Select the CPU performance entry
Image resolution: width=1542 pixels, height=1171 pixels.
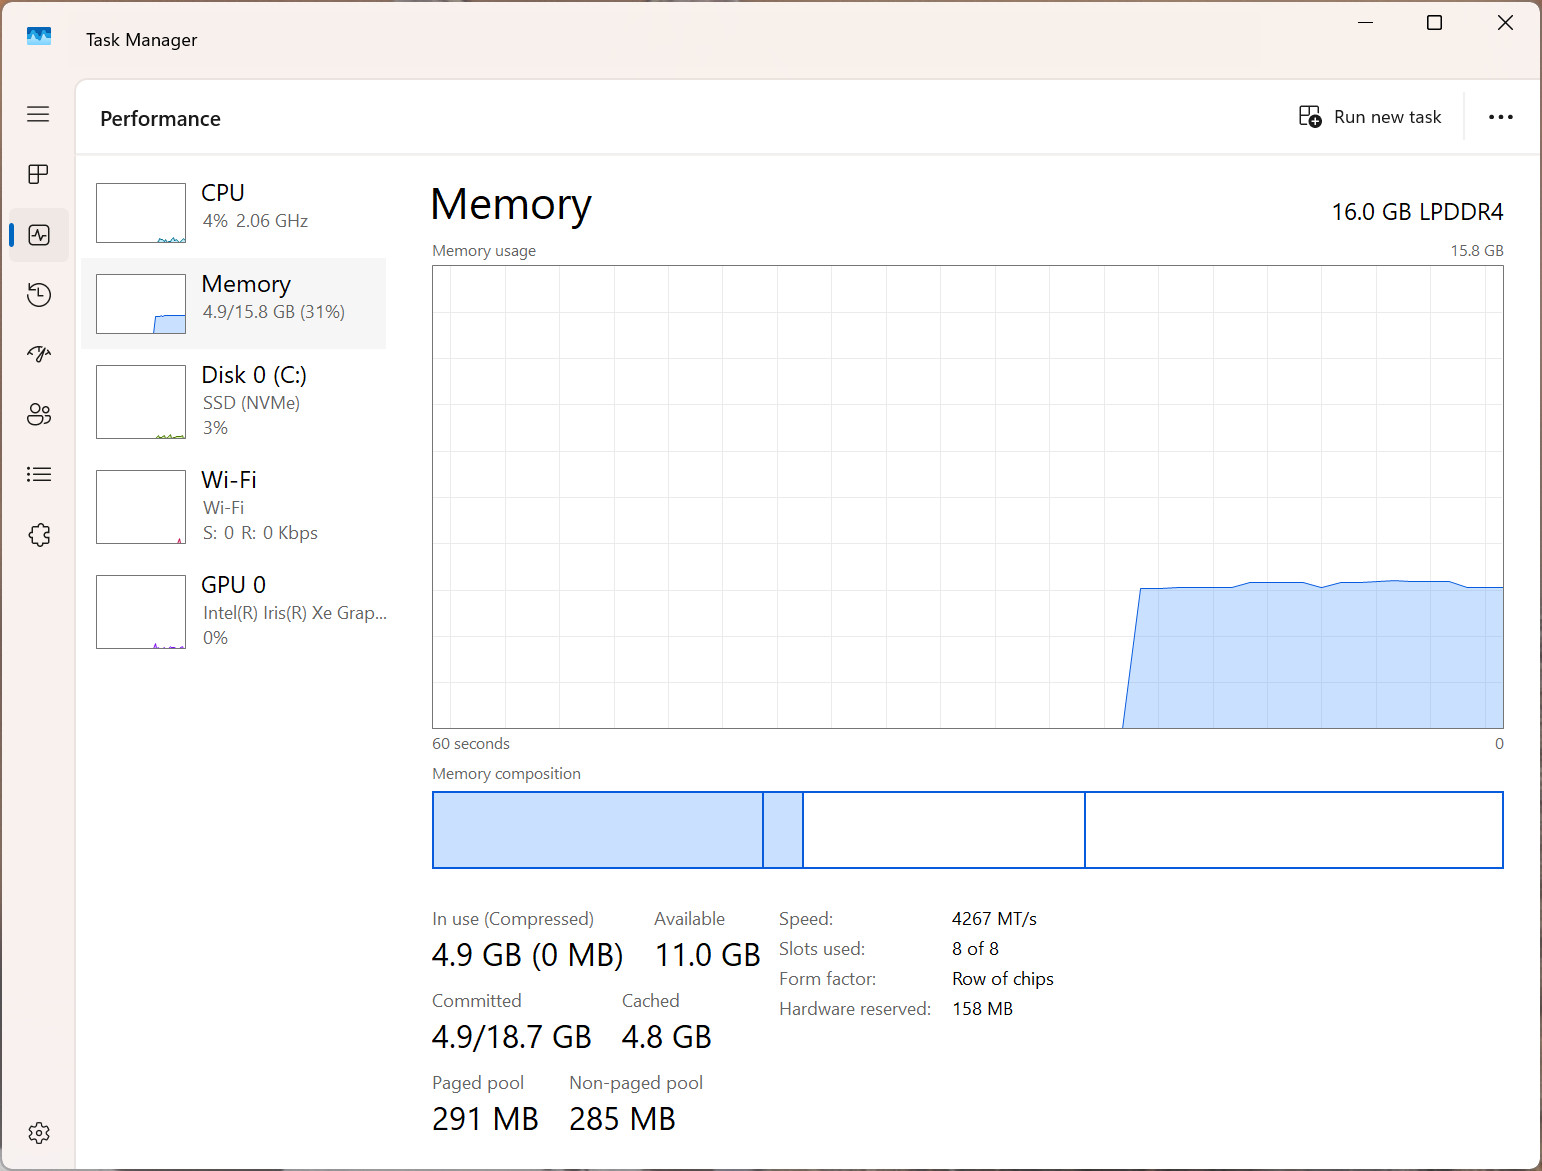point(234,212)
